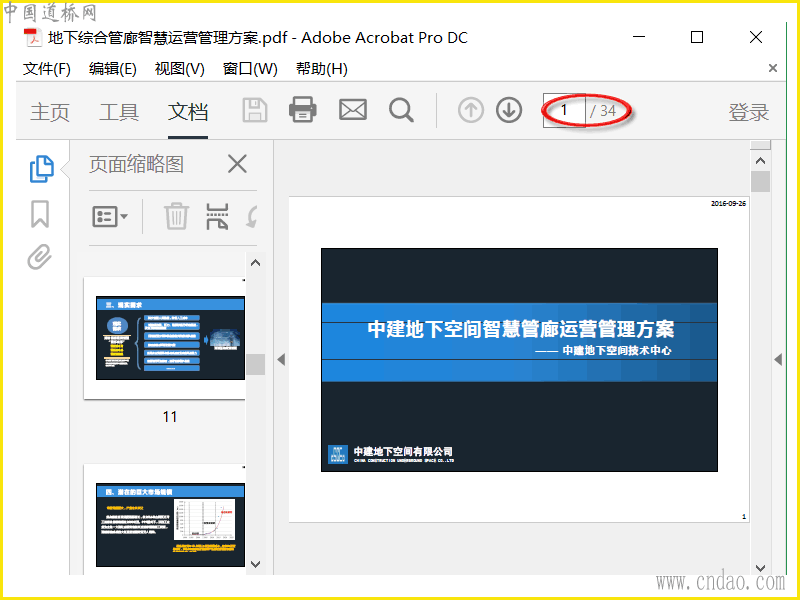Go to next page down arrow
Viewport: 800px width, 600px height.
tap(509, 110)
